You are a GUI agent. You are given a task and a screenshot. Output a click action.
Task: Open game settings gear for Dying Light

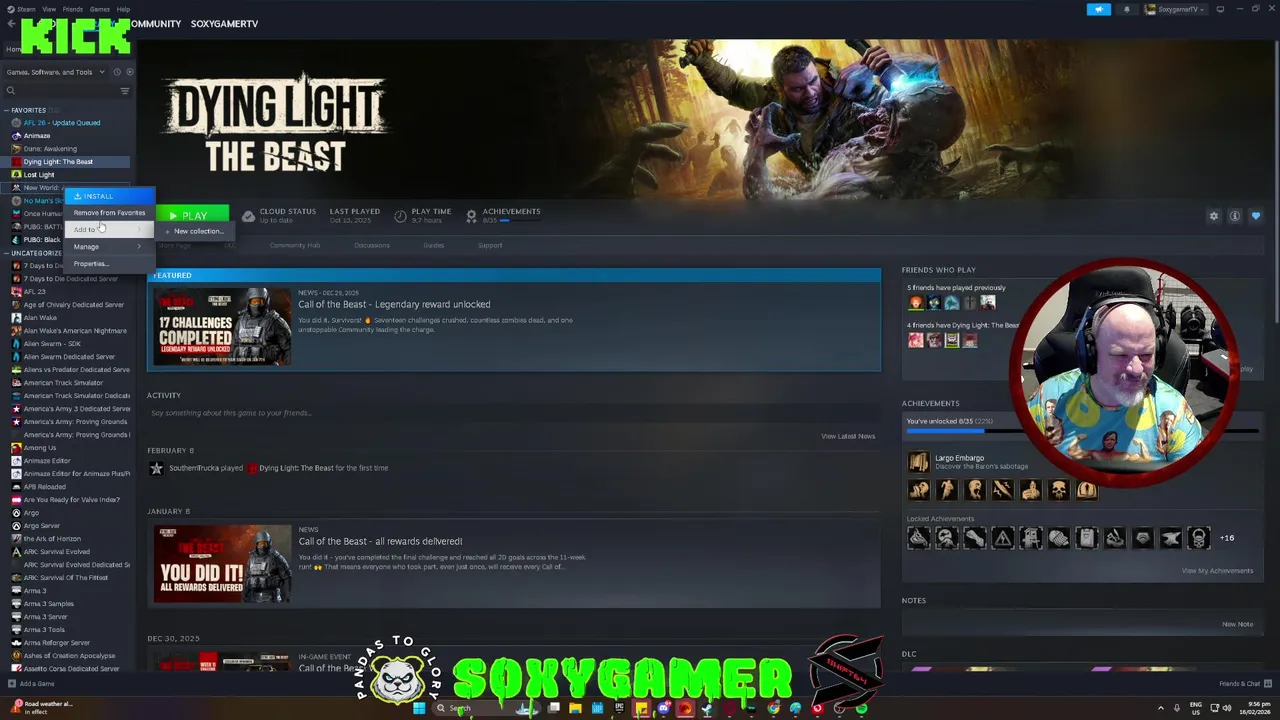pos(1214,216)
